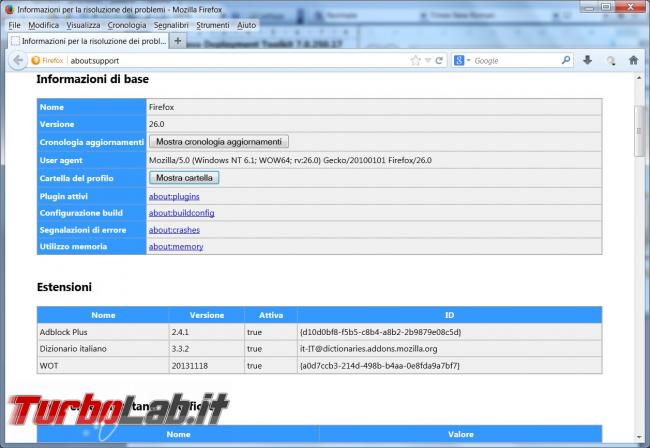Viewport: 650px width, 448px height.
Task: Open the about:plugins link
Action: pyautogui.click(x=174, y=196)
